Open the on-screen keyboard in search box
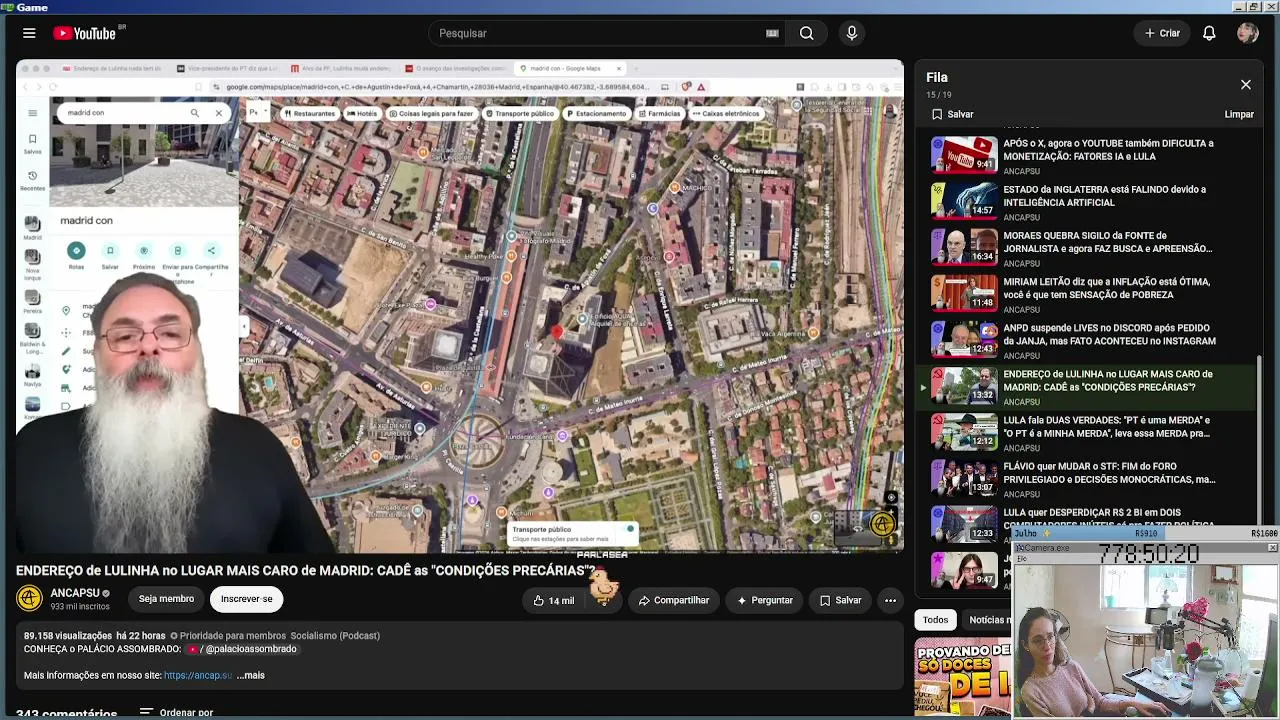This screenshot has height=720, width=1280. point(772,33)
